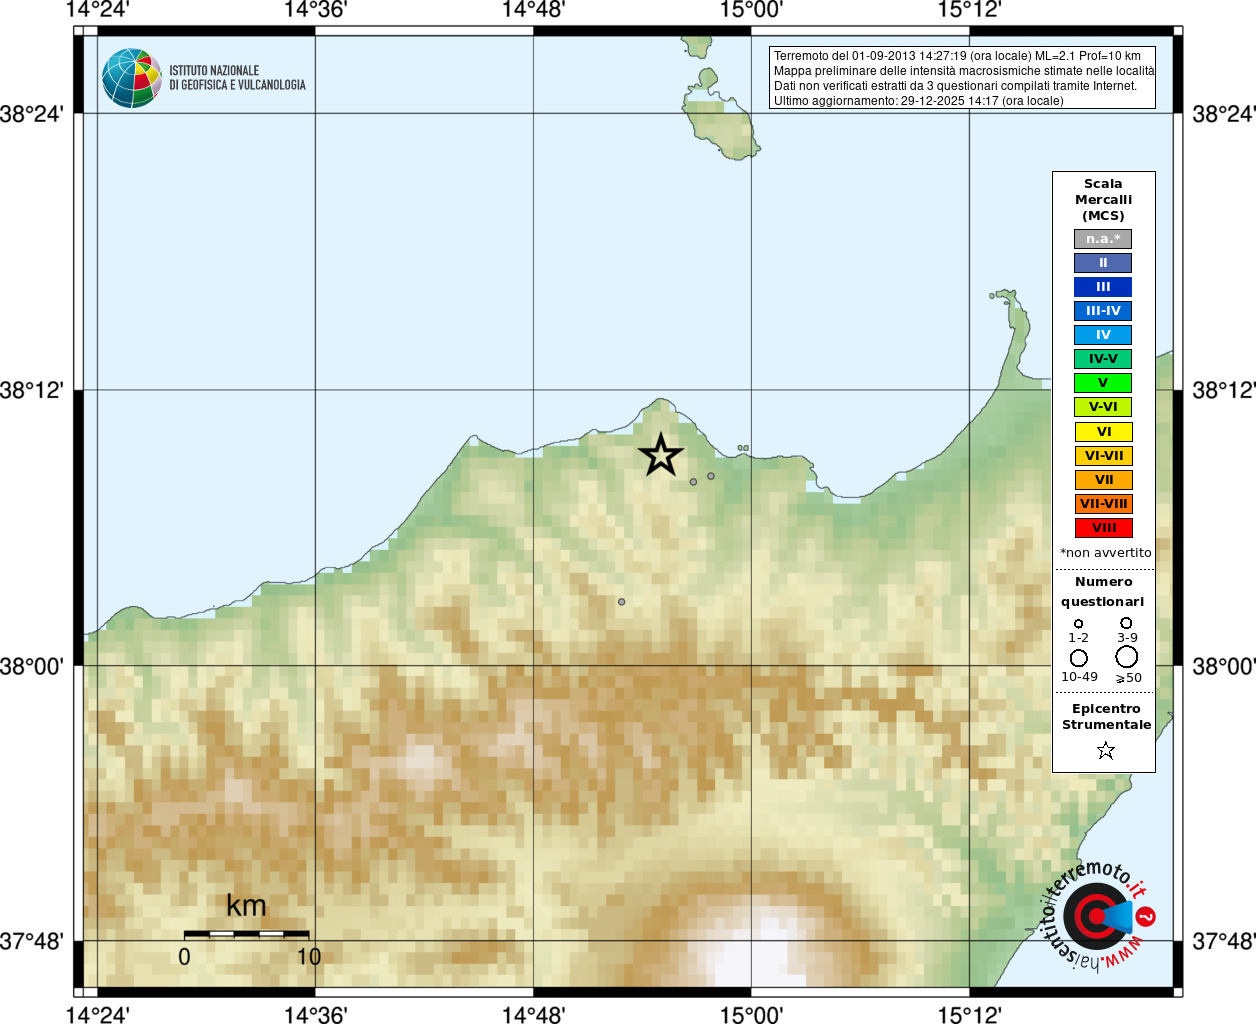Click the green intensity V swatch

coord(1103,383)
